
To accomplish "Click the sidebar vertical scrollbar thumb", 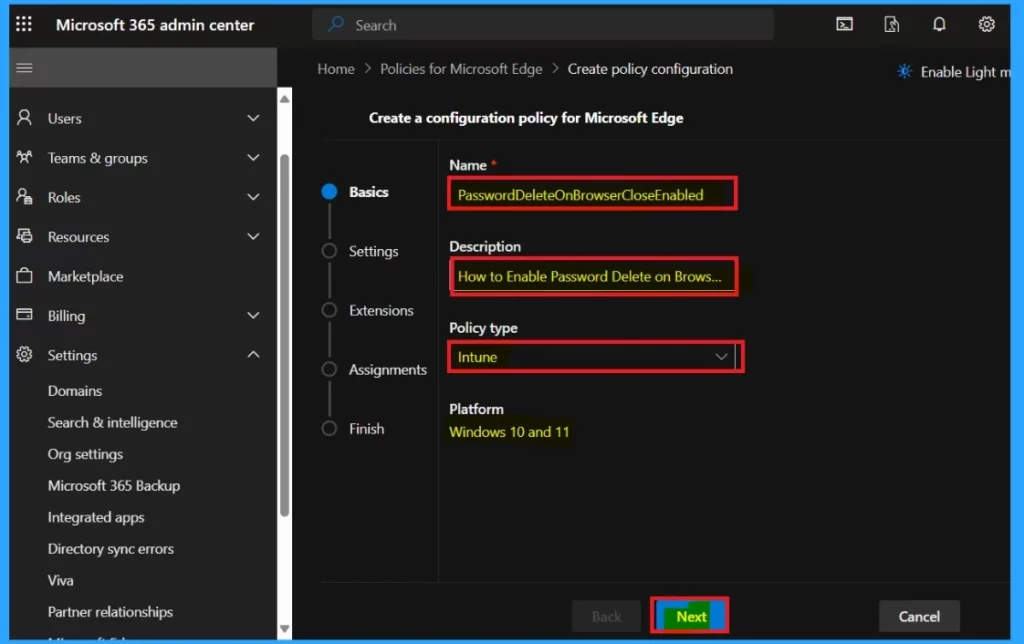I will pos(285,335).
